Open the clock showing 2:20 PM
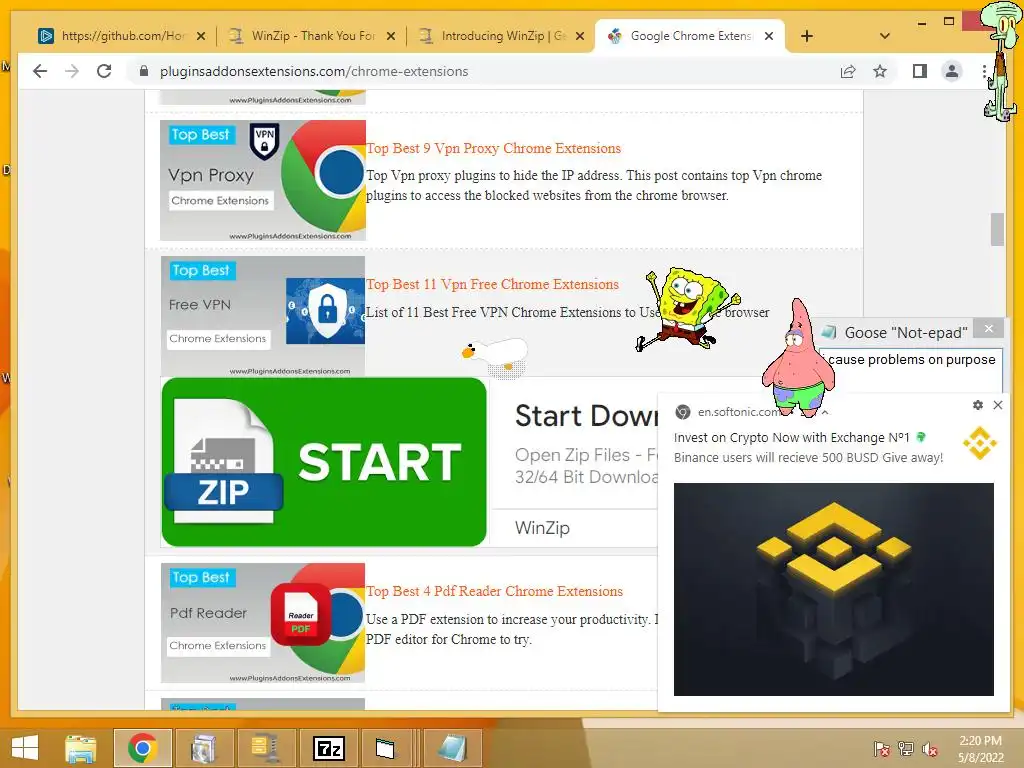The image size is (1024, 768). (x=980, y=748)
